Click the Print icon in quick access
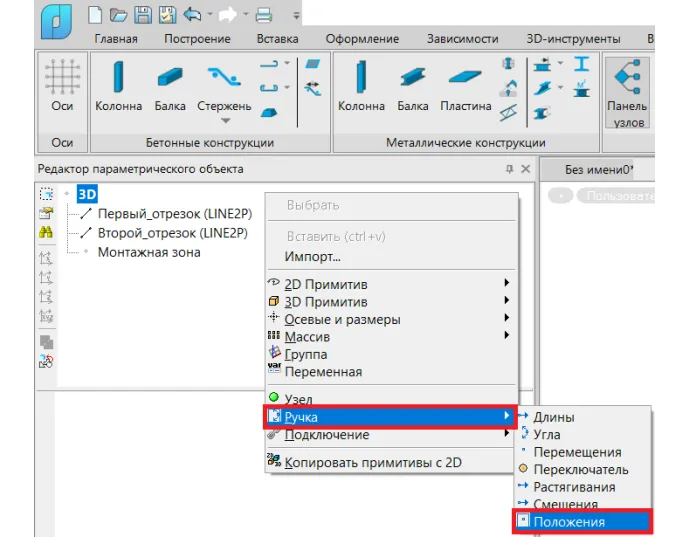The width and height of the screenshot is (688, 537). click(x=264, y=15)
